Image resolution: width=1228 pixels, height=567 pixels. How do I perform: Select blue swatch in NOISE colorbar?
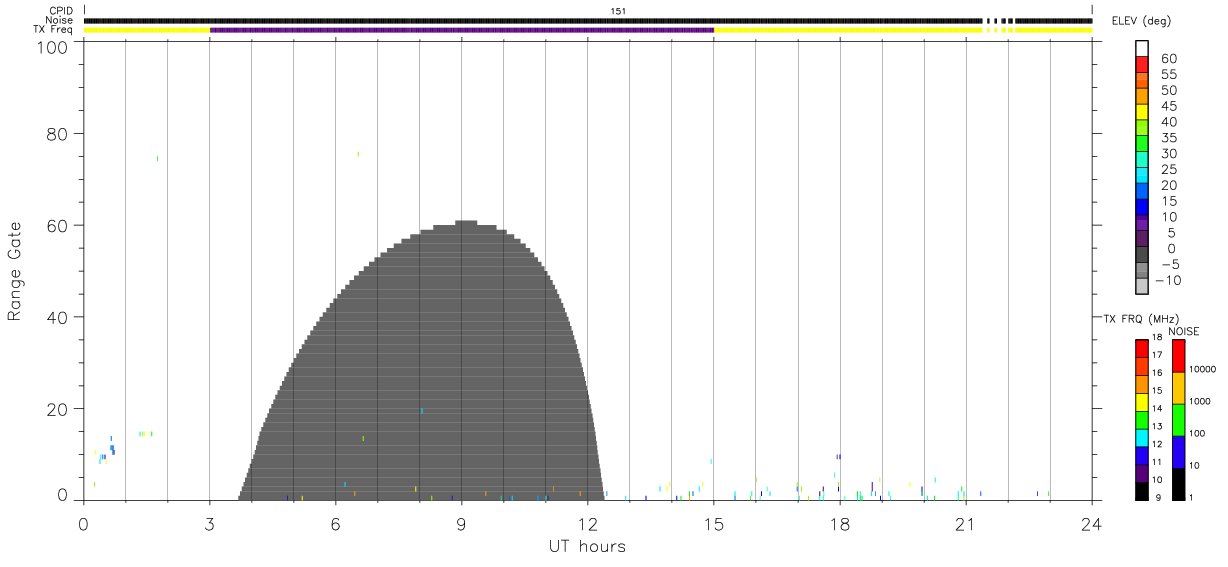1179,452
